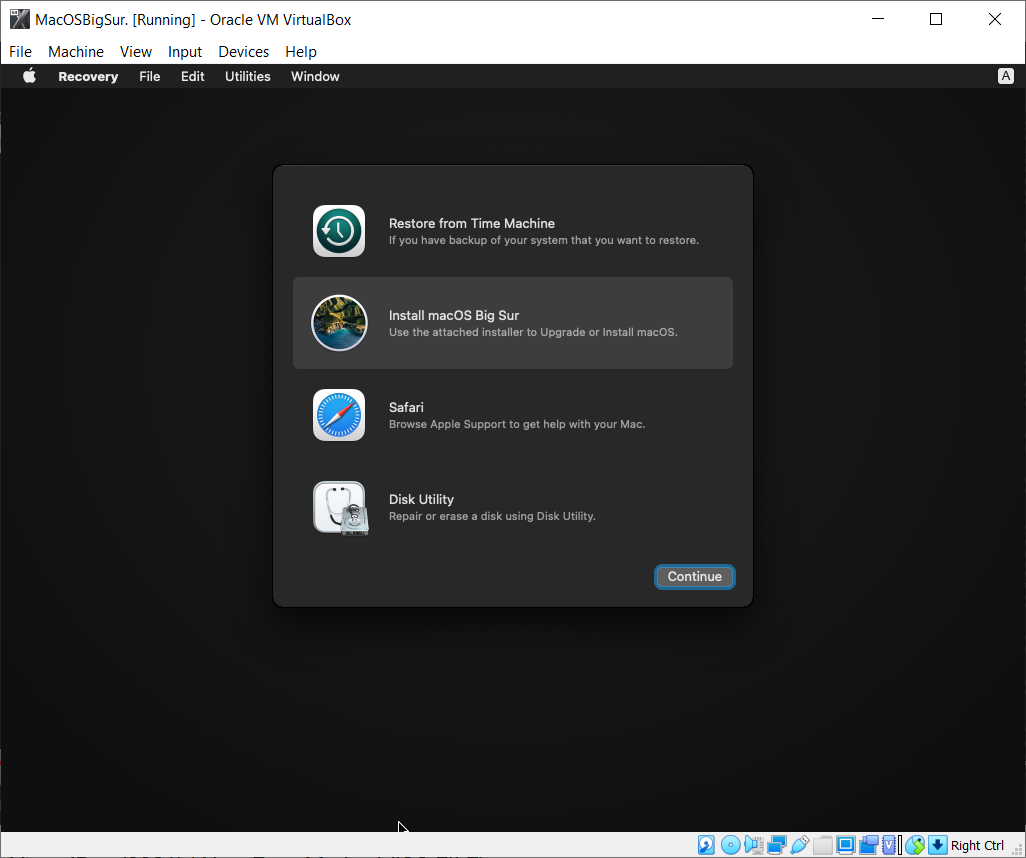
Task: Click the optical disk status icon
Action: 730,845
